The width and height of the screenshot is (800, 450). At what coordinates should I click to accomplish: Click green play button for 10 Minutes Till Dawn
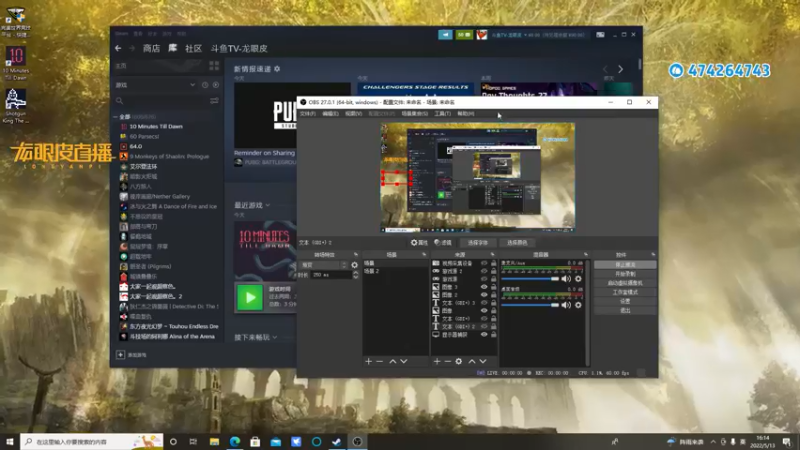point(250,297)
